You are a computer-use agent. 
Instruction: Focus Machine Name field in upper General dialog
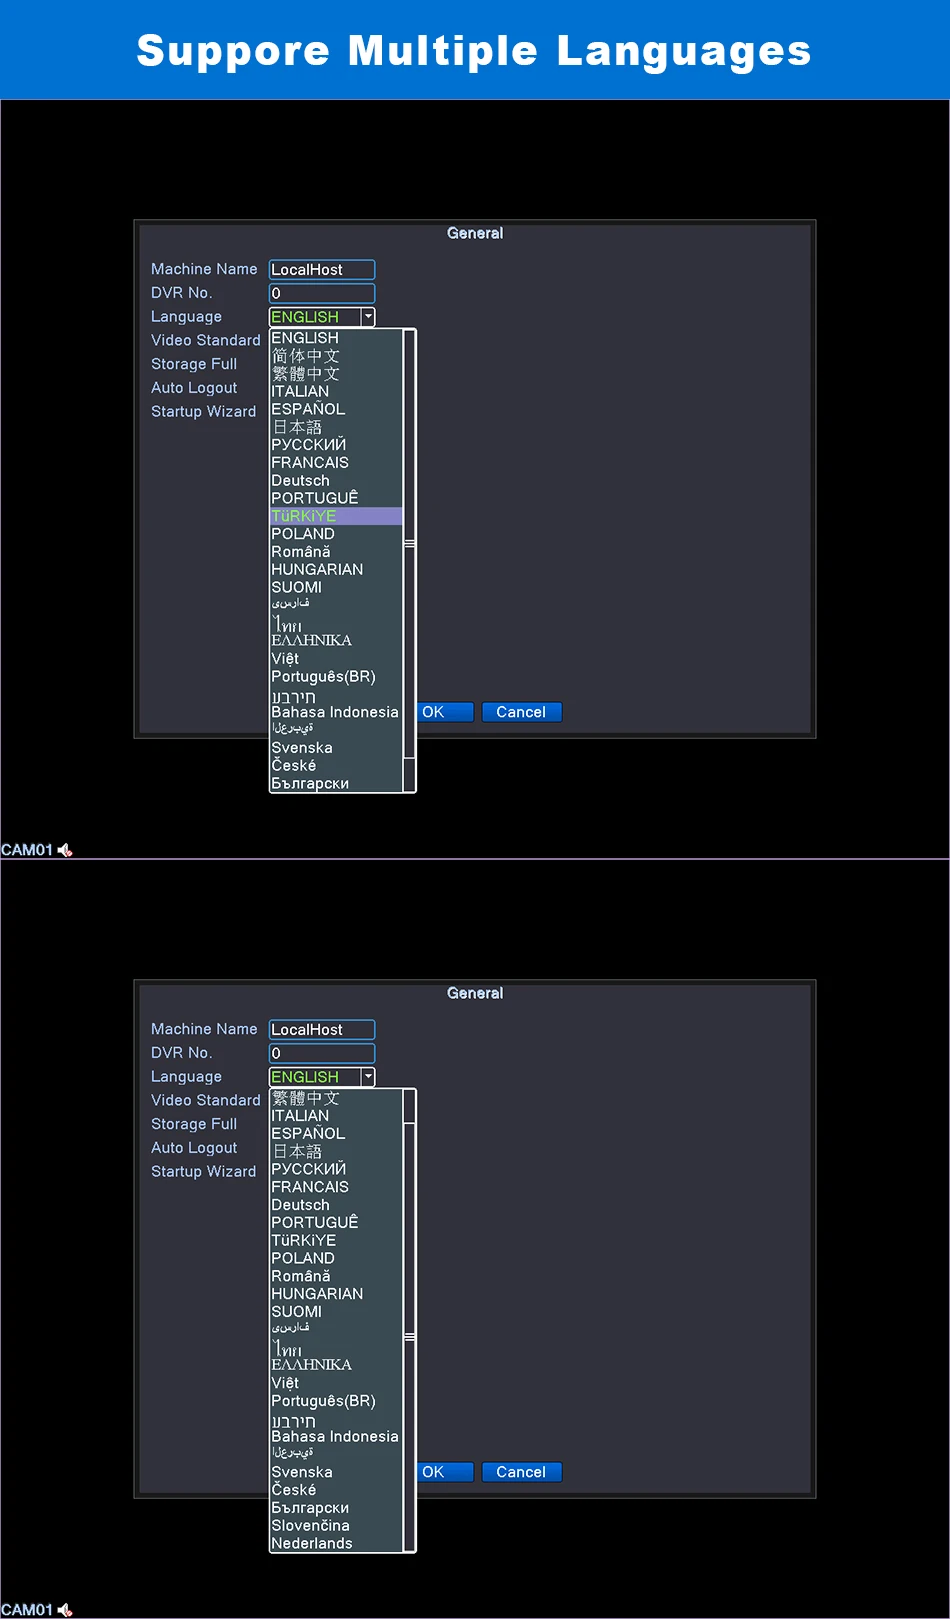click(322, 270)
